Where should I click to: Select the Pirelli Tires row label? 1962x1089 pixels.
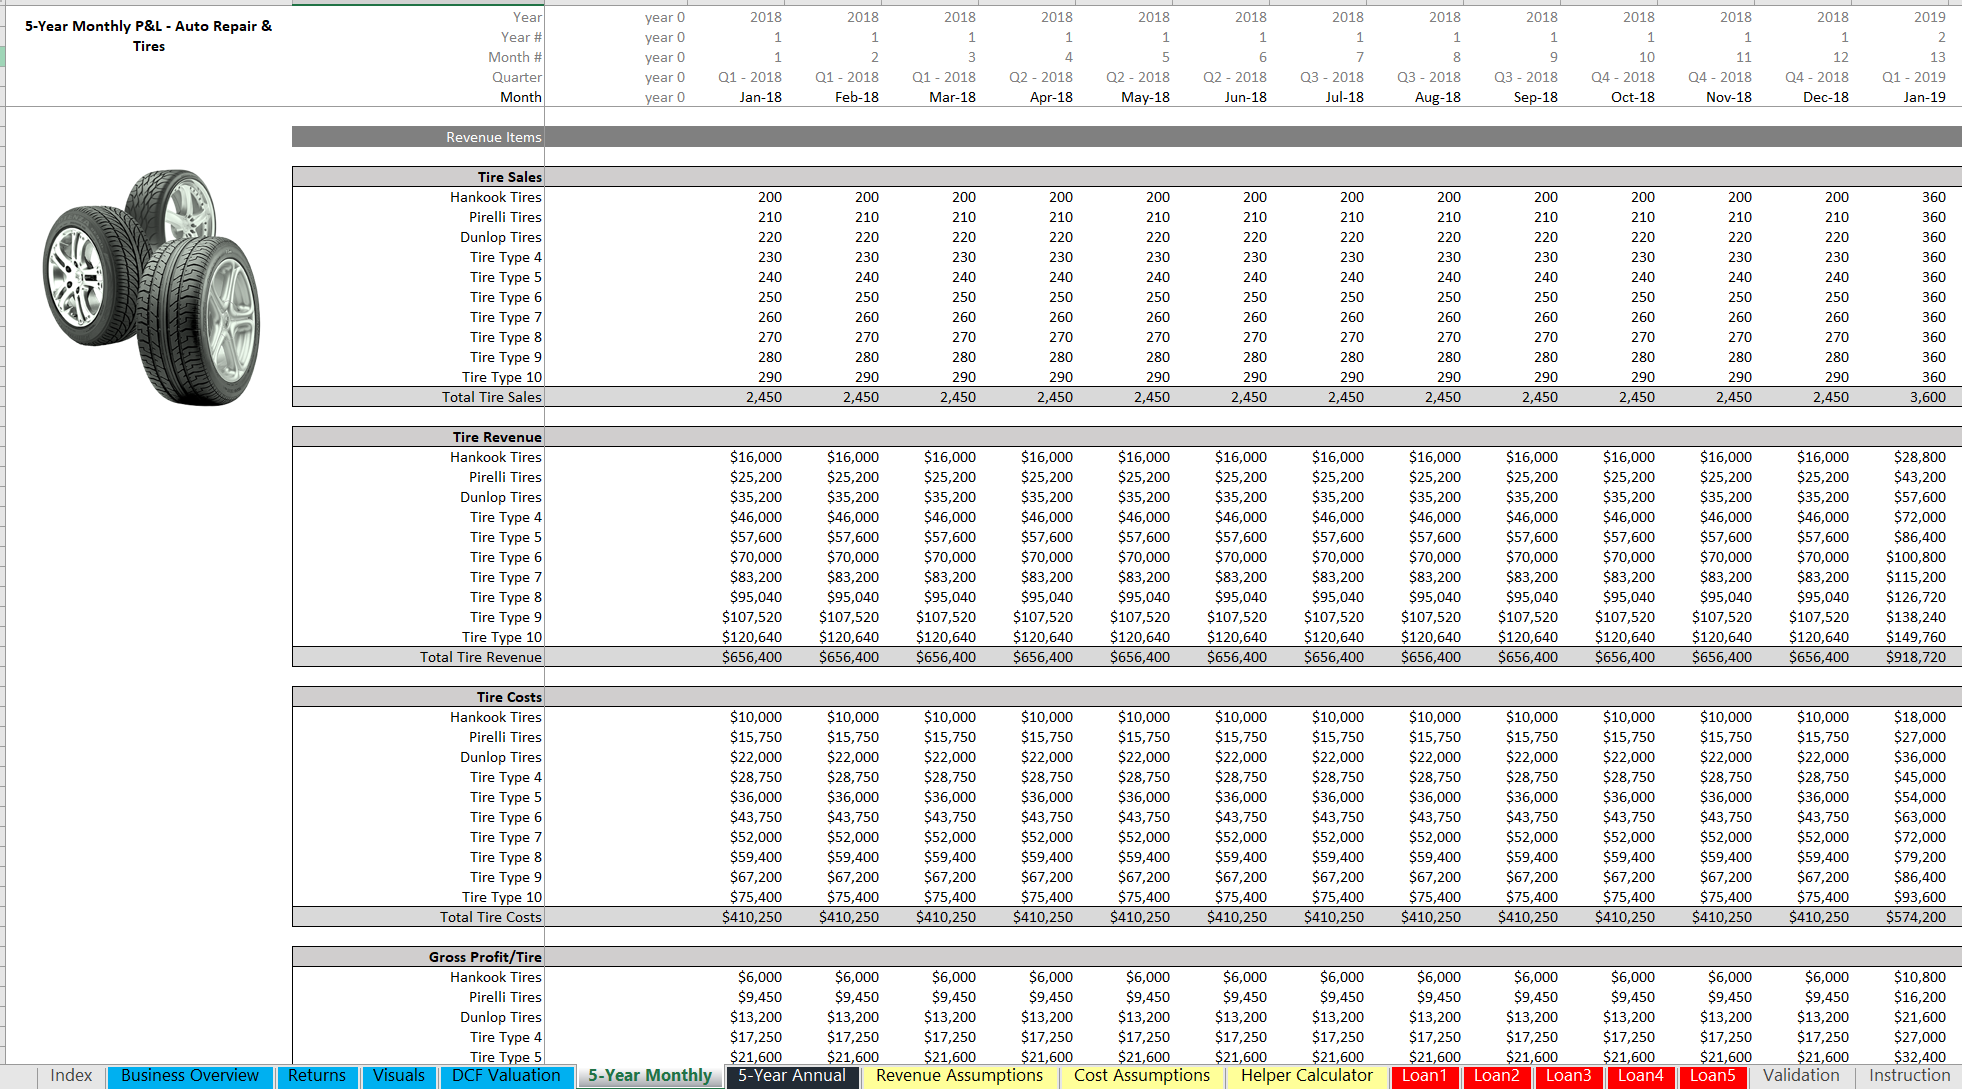(x=504, y=217)
